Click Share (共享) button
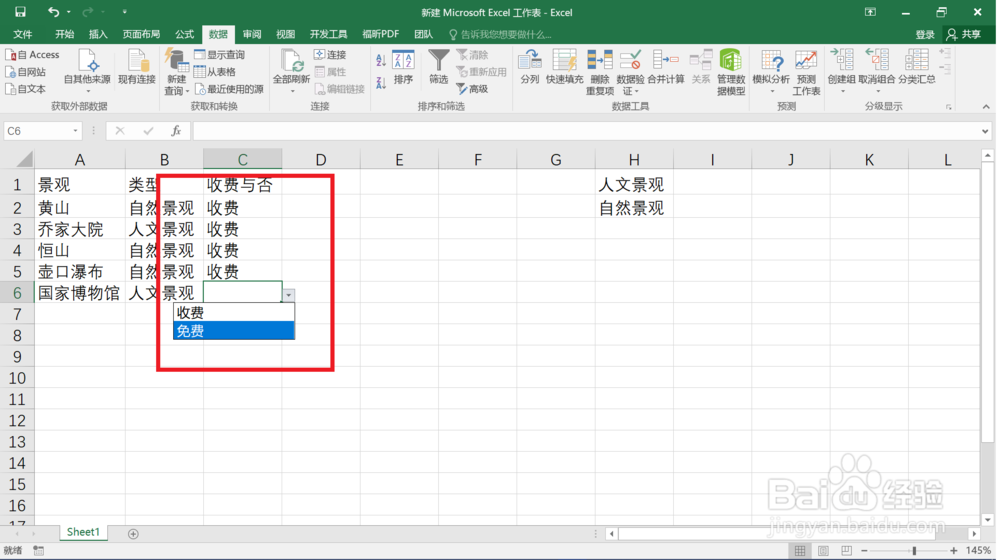Image resolution: width=1000 pixels, height=560 pixels. click(x=964, y=34)
